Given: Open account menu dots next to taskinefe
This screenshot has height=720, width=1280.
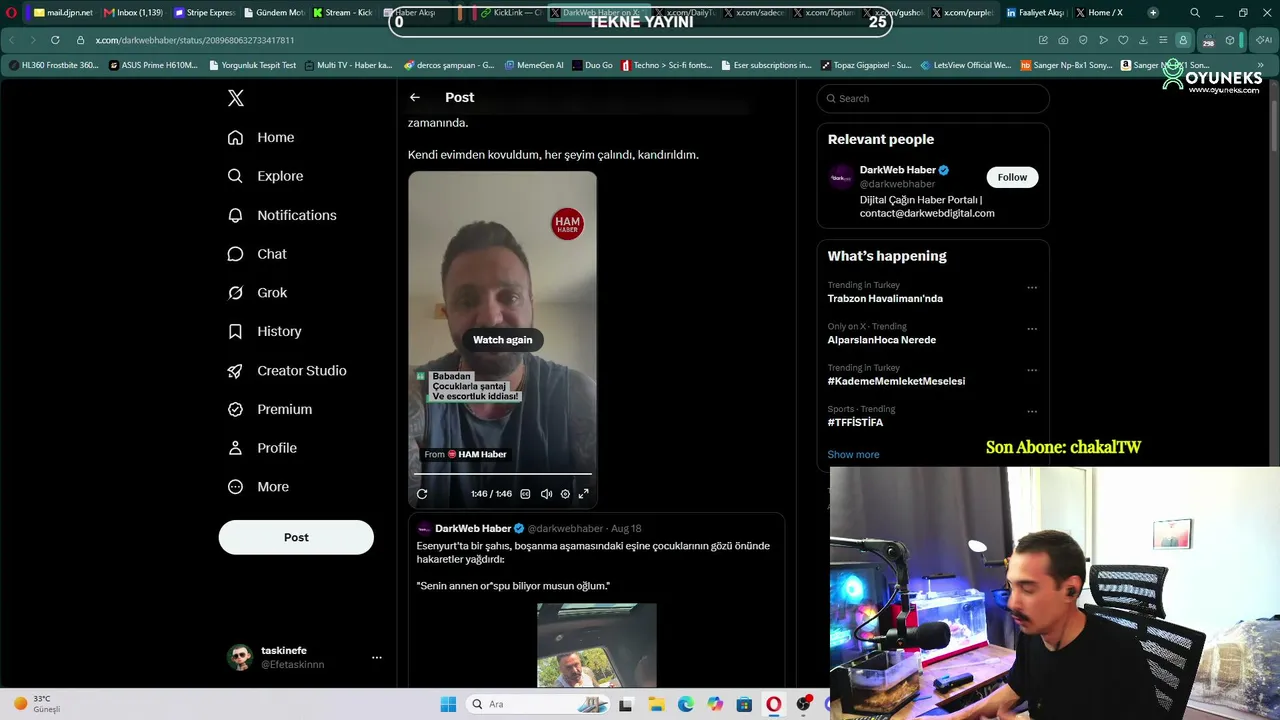Looking at the screenshot, I should [377, 657].
